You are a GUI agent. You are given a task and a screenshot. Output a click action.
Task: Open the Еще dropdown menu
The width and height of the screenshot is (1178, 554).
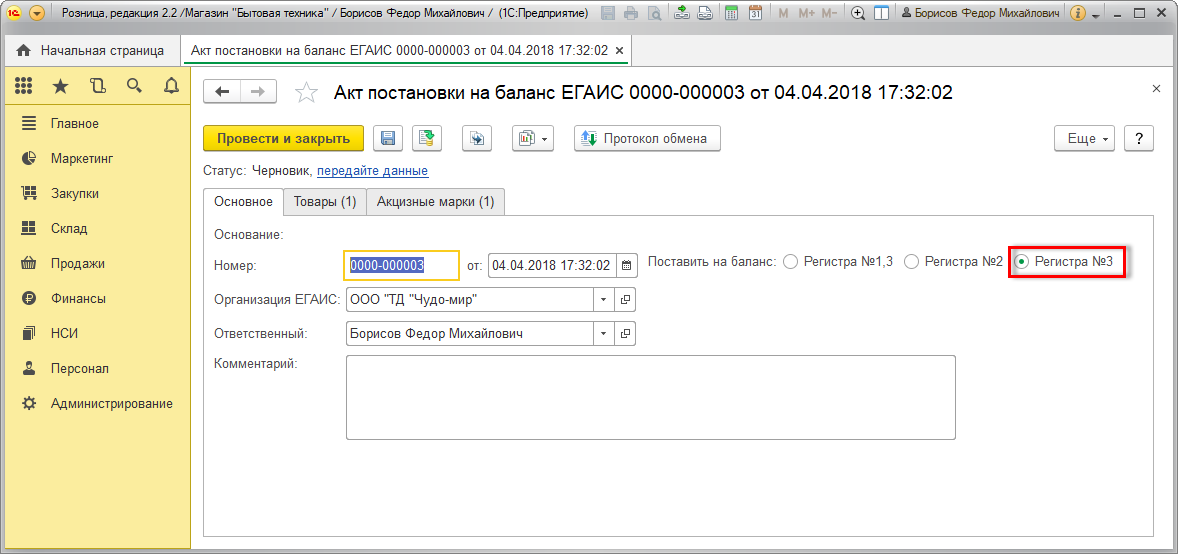[x=1085, y=139]
